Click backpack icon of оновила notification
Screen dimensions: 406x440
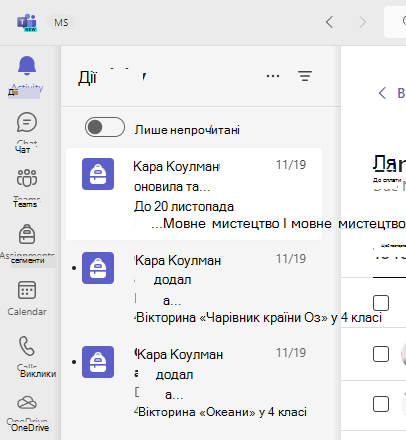click(98, 174)
